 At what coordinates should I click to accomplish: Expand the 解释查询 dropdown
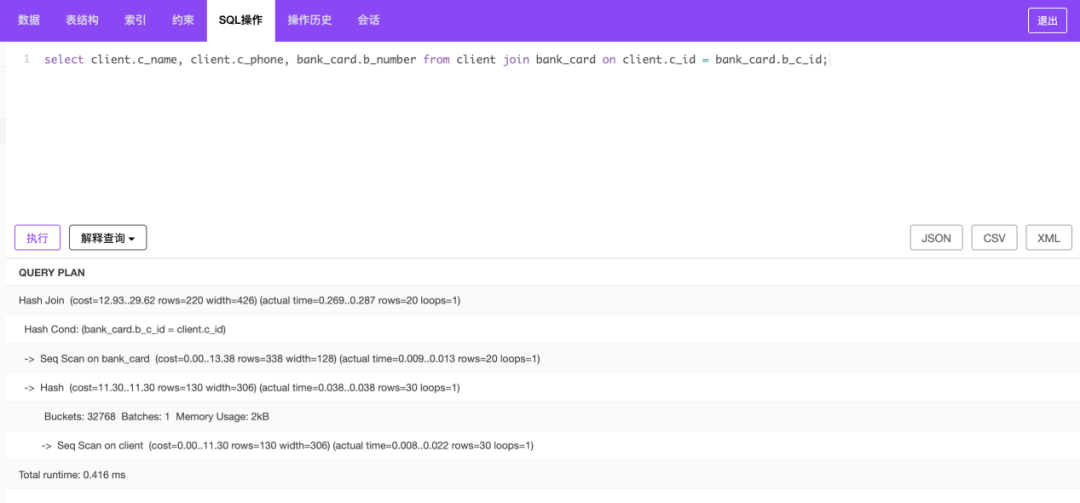108,238
